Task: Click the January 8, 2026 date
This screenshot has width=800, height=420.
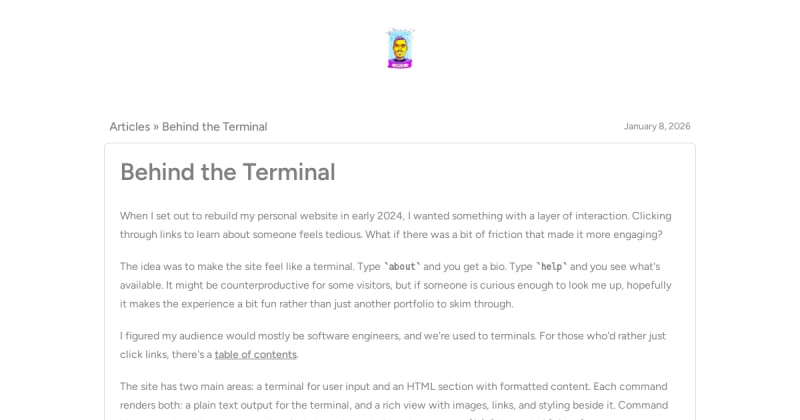Action: 657,127
